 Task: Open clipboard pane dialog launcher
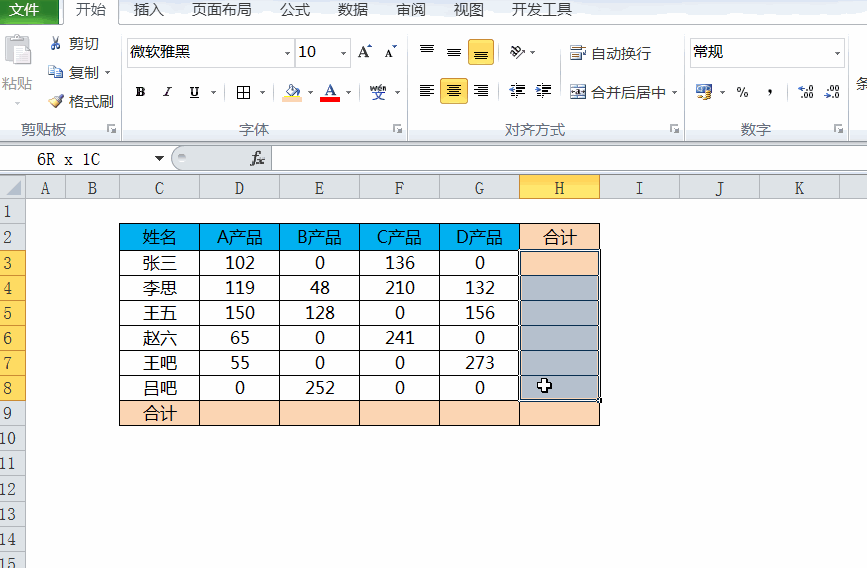tap(112, 129)
